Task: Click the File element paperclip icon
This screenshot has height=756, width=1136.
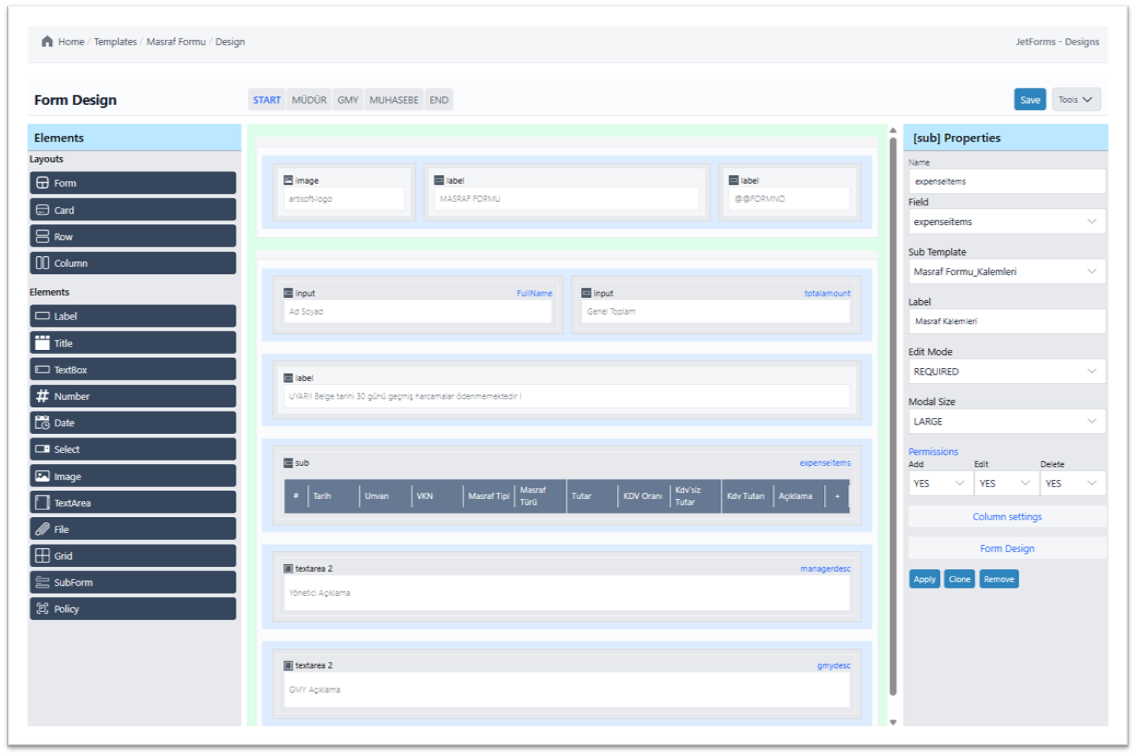Action: (x=42, y=529)
